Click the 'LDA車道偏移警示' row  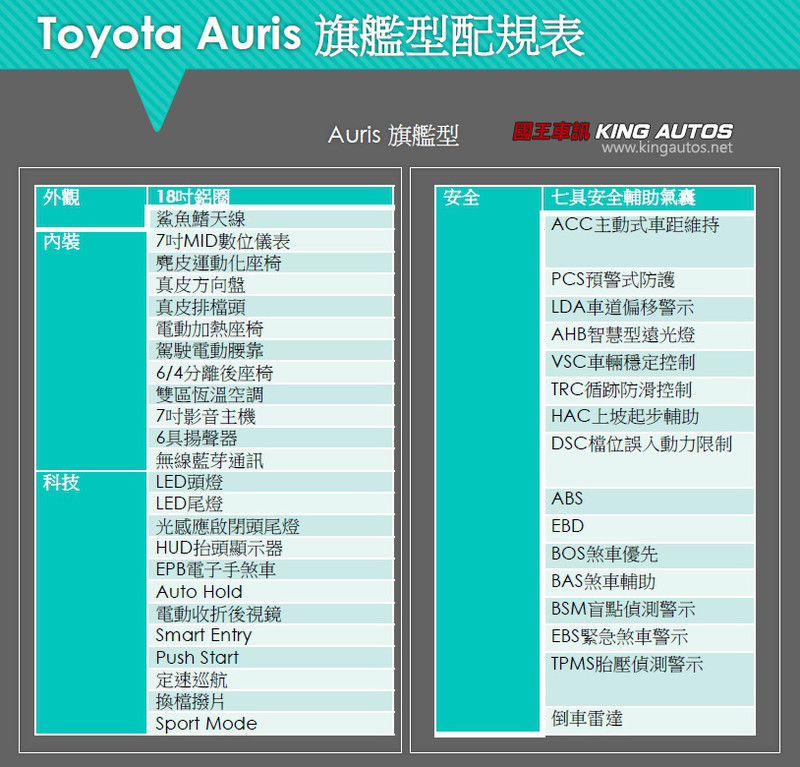tap(649, 308)
